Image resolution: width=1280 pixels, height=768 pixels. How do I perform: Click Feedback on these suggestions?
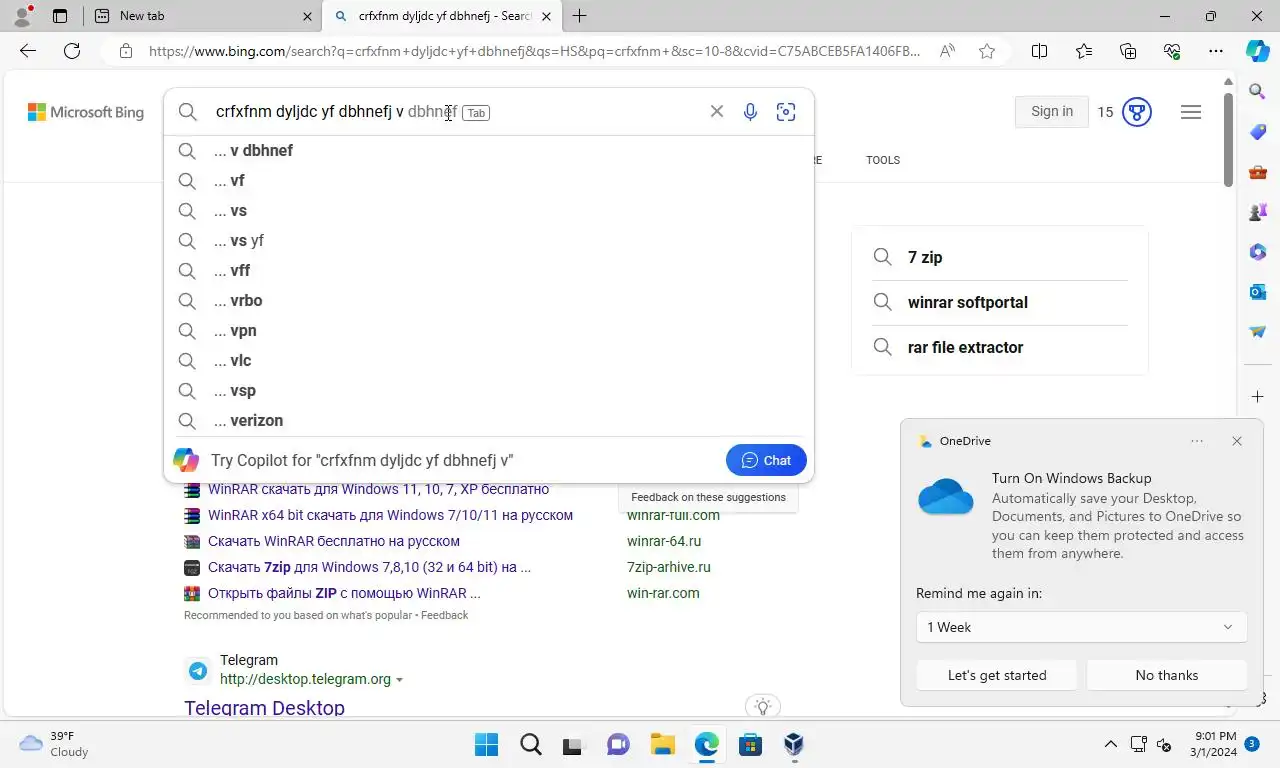[x=708, y=497]
